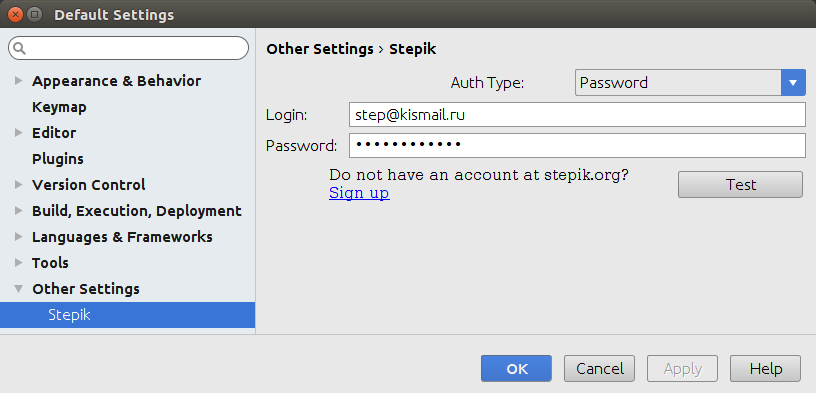This screenshot has height=393, width=816.
Task: Close the Default Settings window
Action: coord(16,15)
